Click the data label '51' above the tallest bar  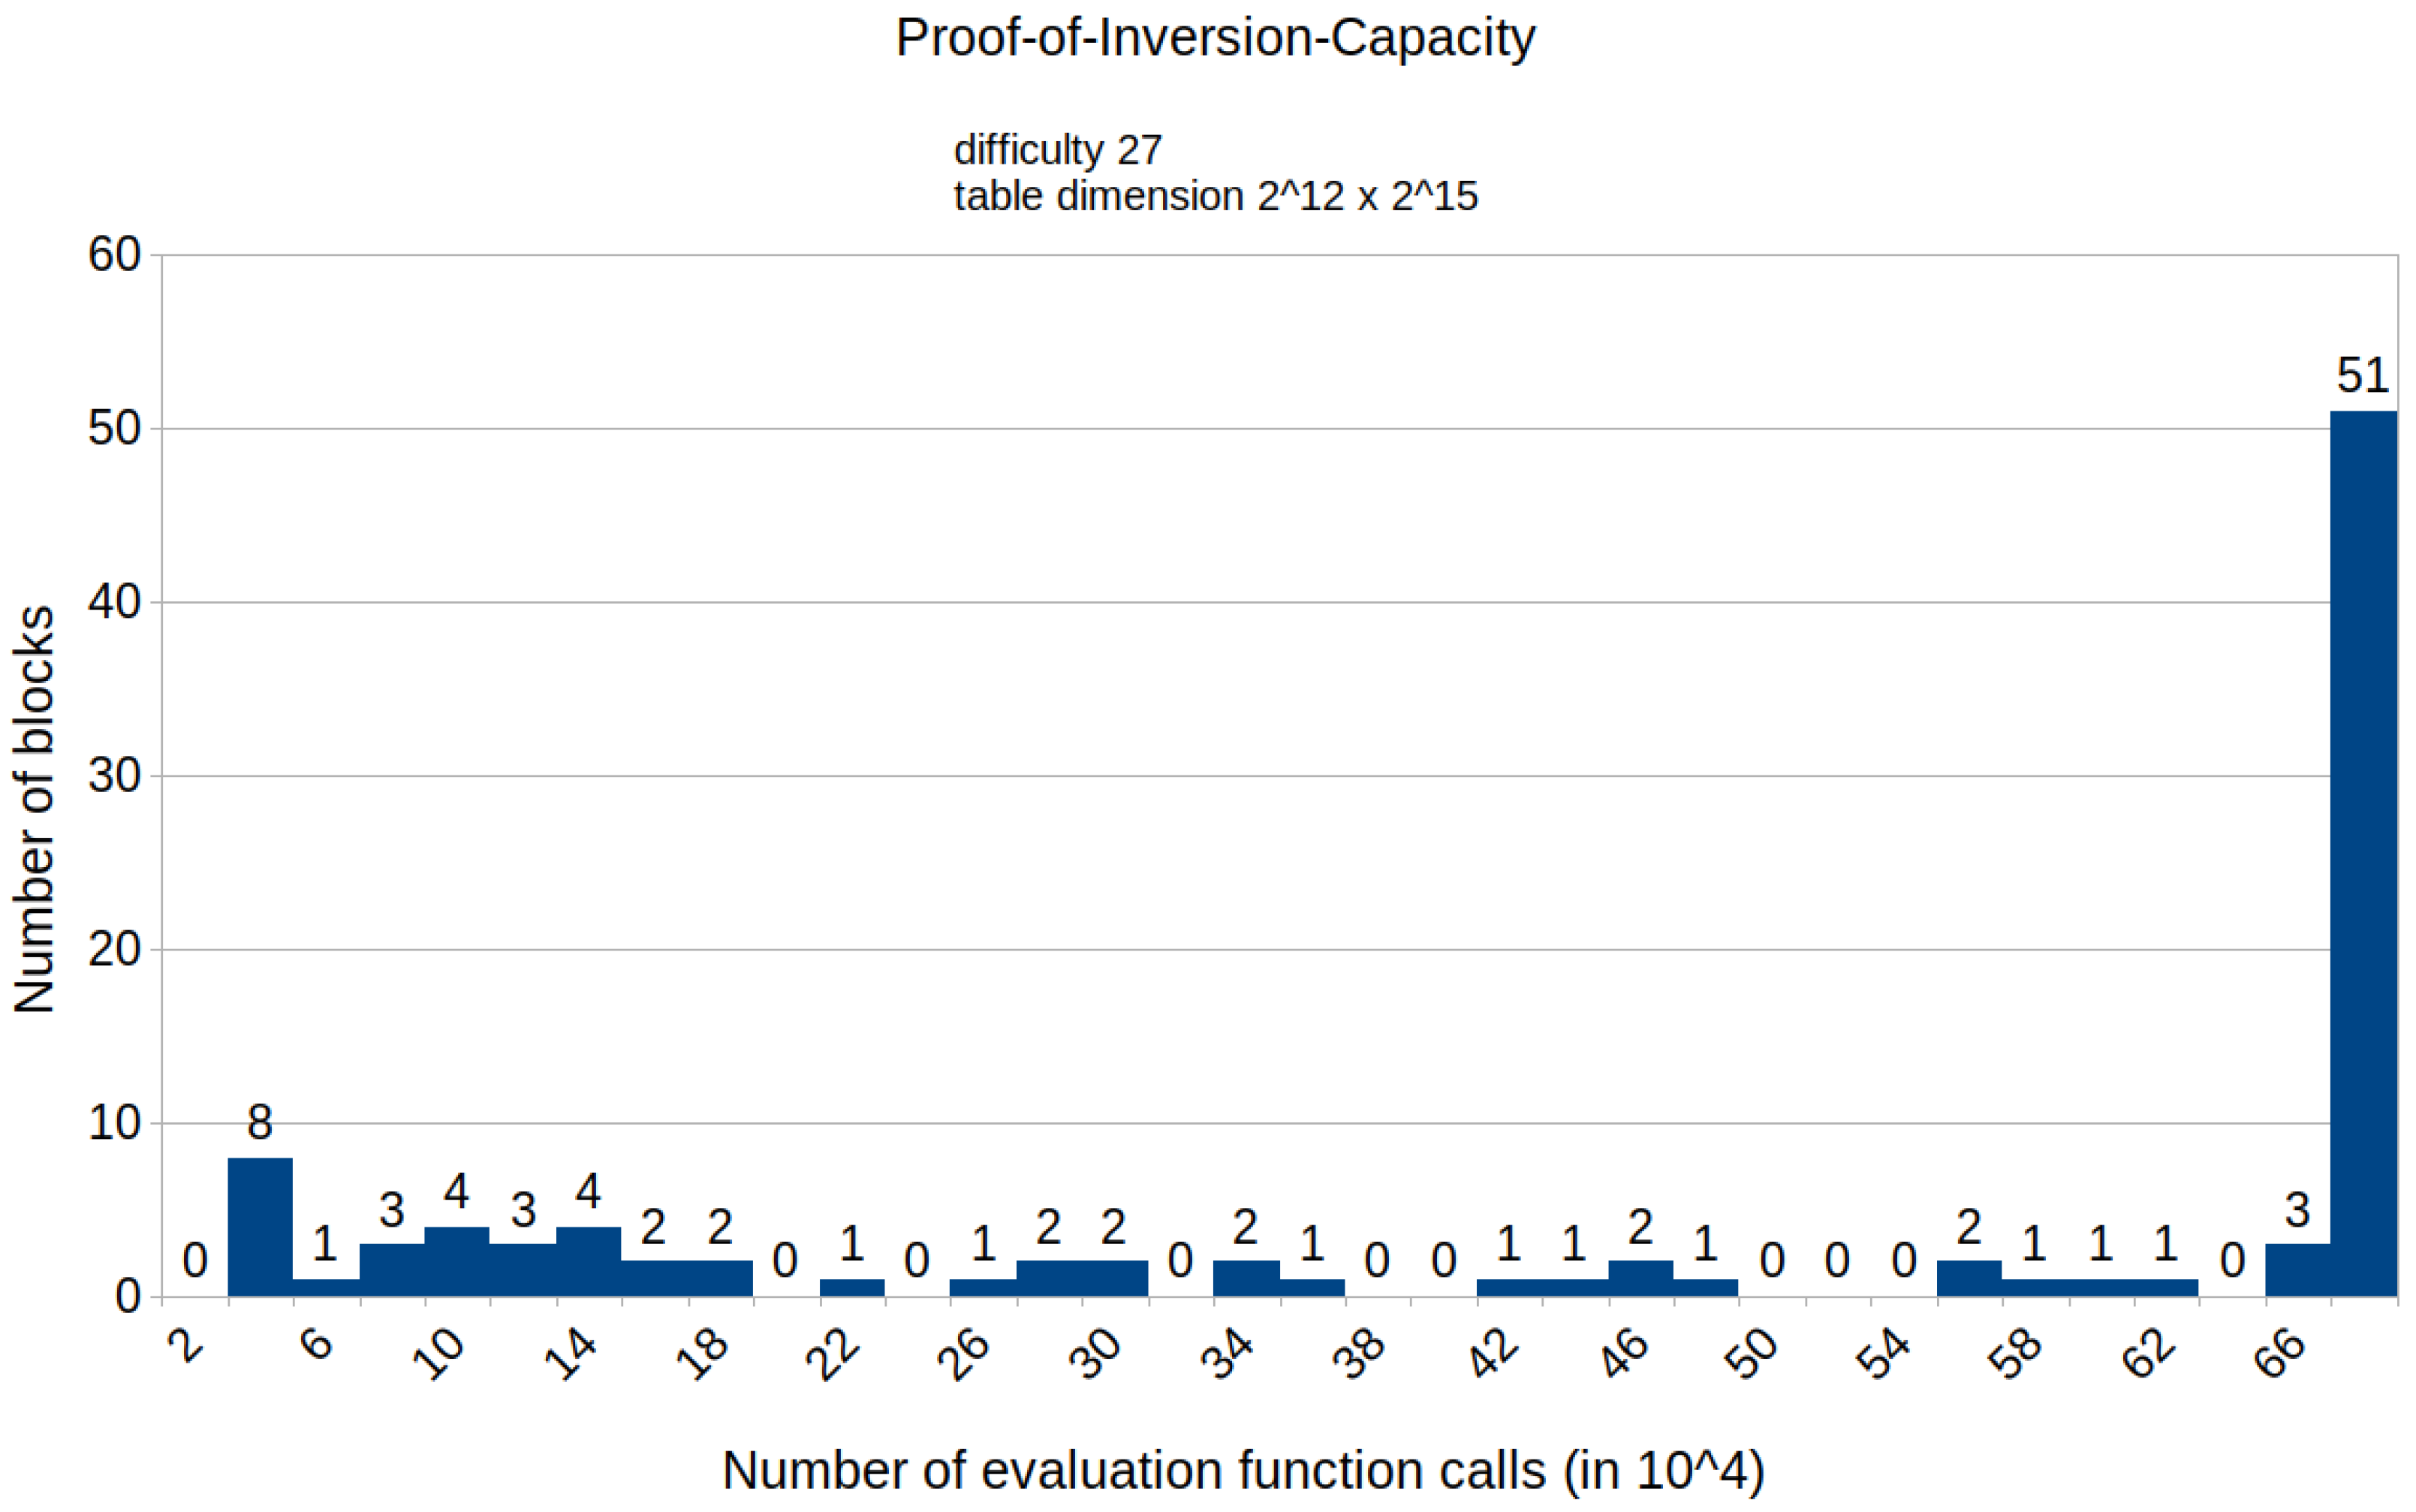pyautogui.click(x=2363, y=376)
